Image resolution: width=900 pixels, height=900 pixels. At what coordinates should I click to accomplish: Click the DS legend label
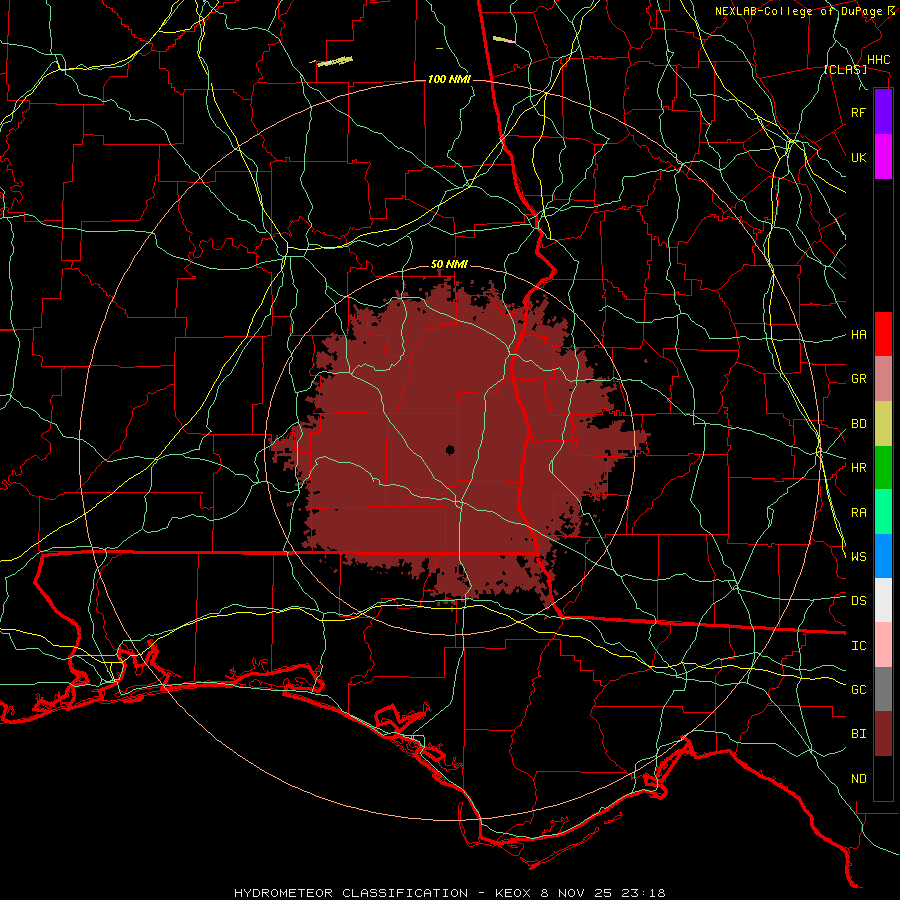858,601
